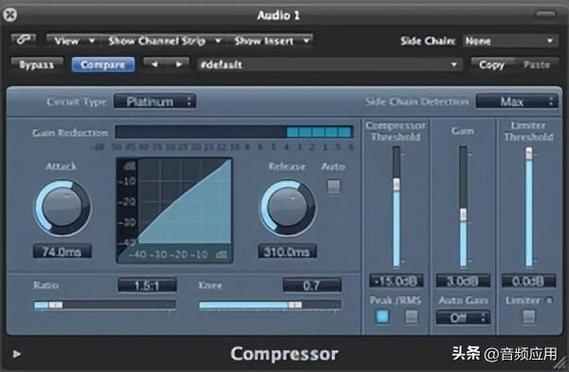Open the #default preset dropdown
The height and width of the screenshot is (372, 569).
[x=329, y=65]
